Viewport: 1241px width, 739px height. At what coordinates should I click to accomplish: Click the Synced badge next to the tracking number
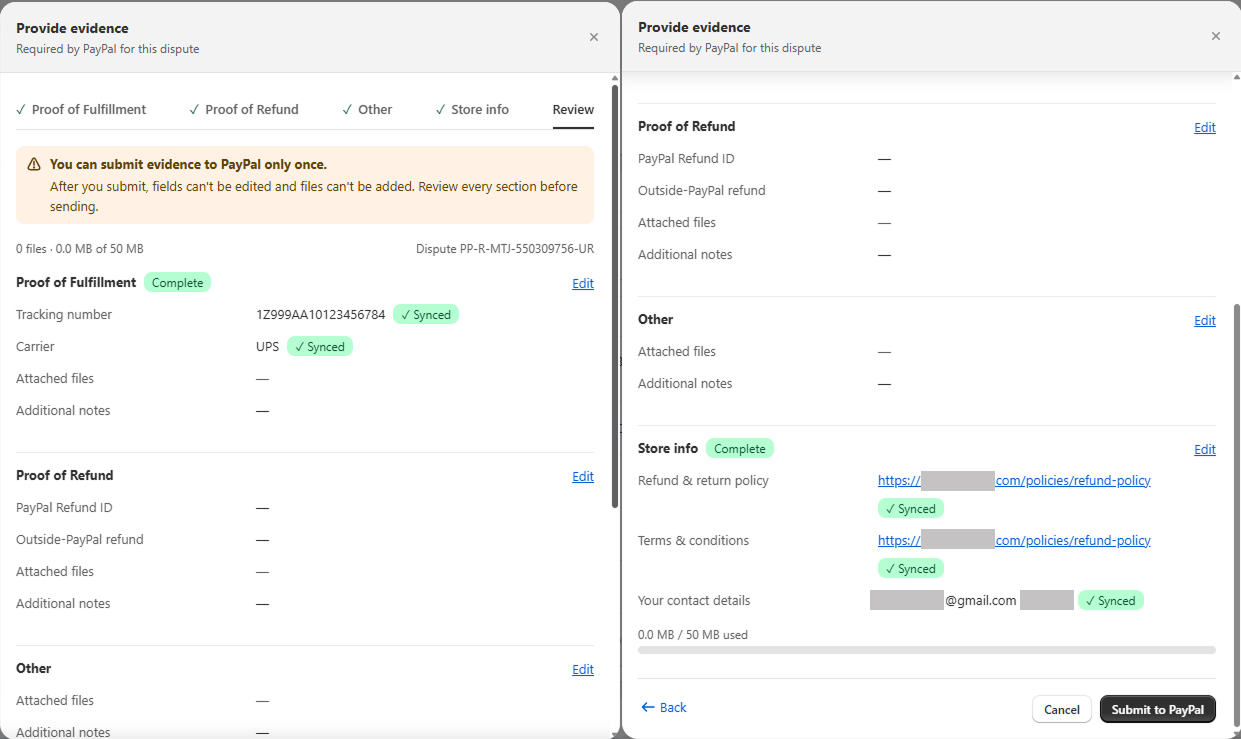pos(426,315)
